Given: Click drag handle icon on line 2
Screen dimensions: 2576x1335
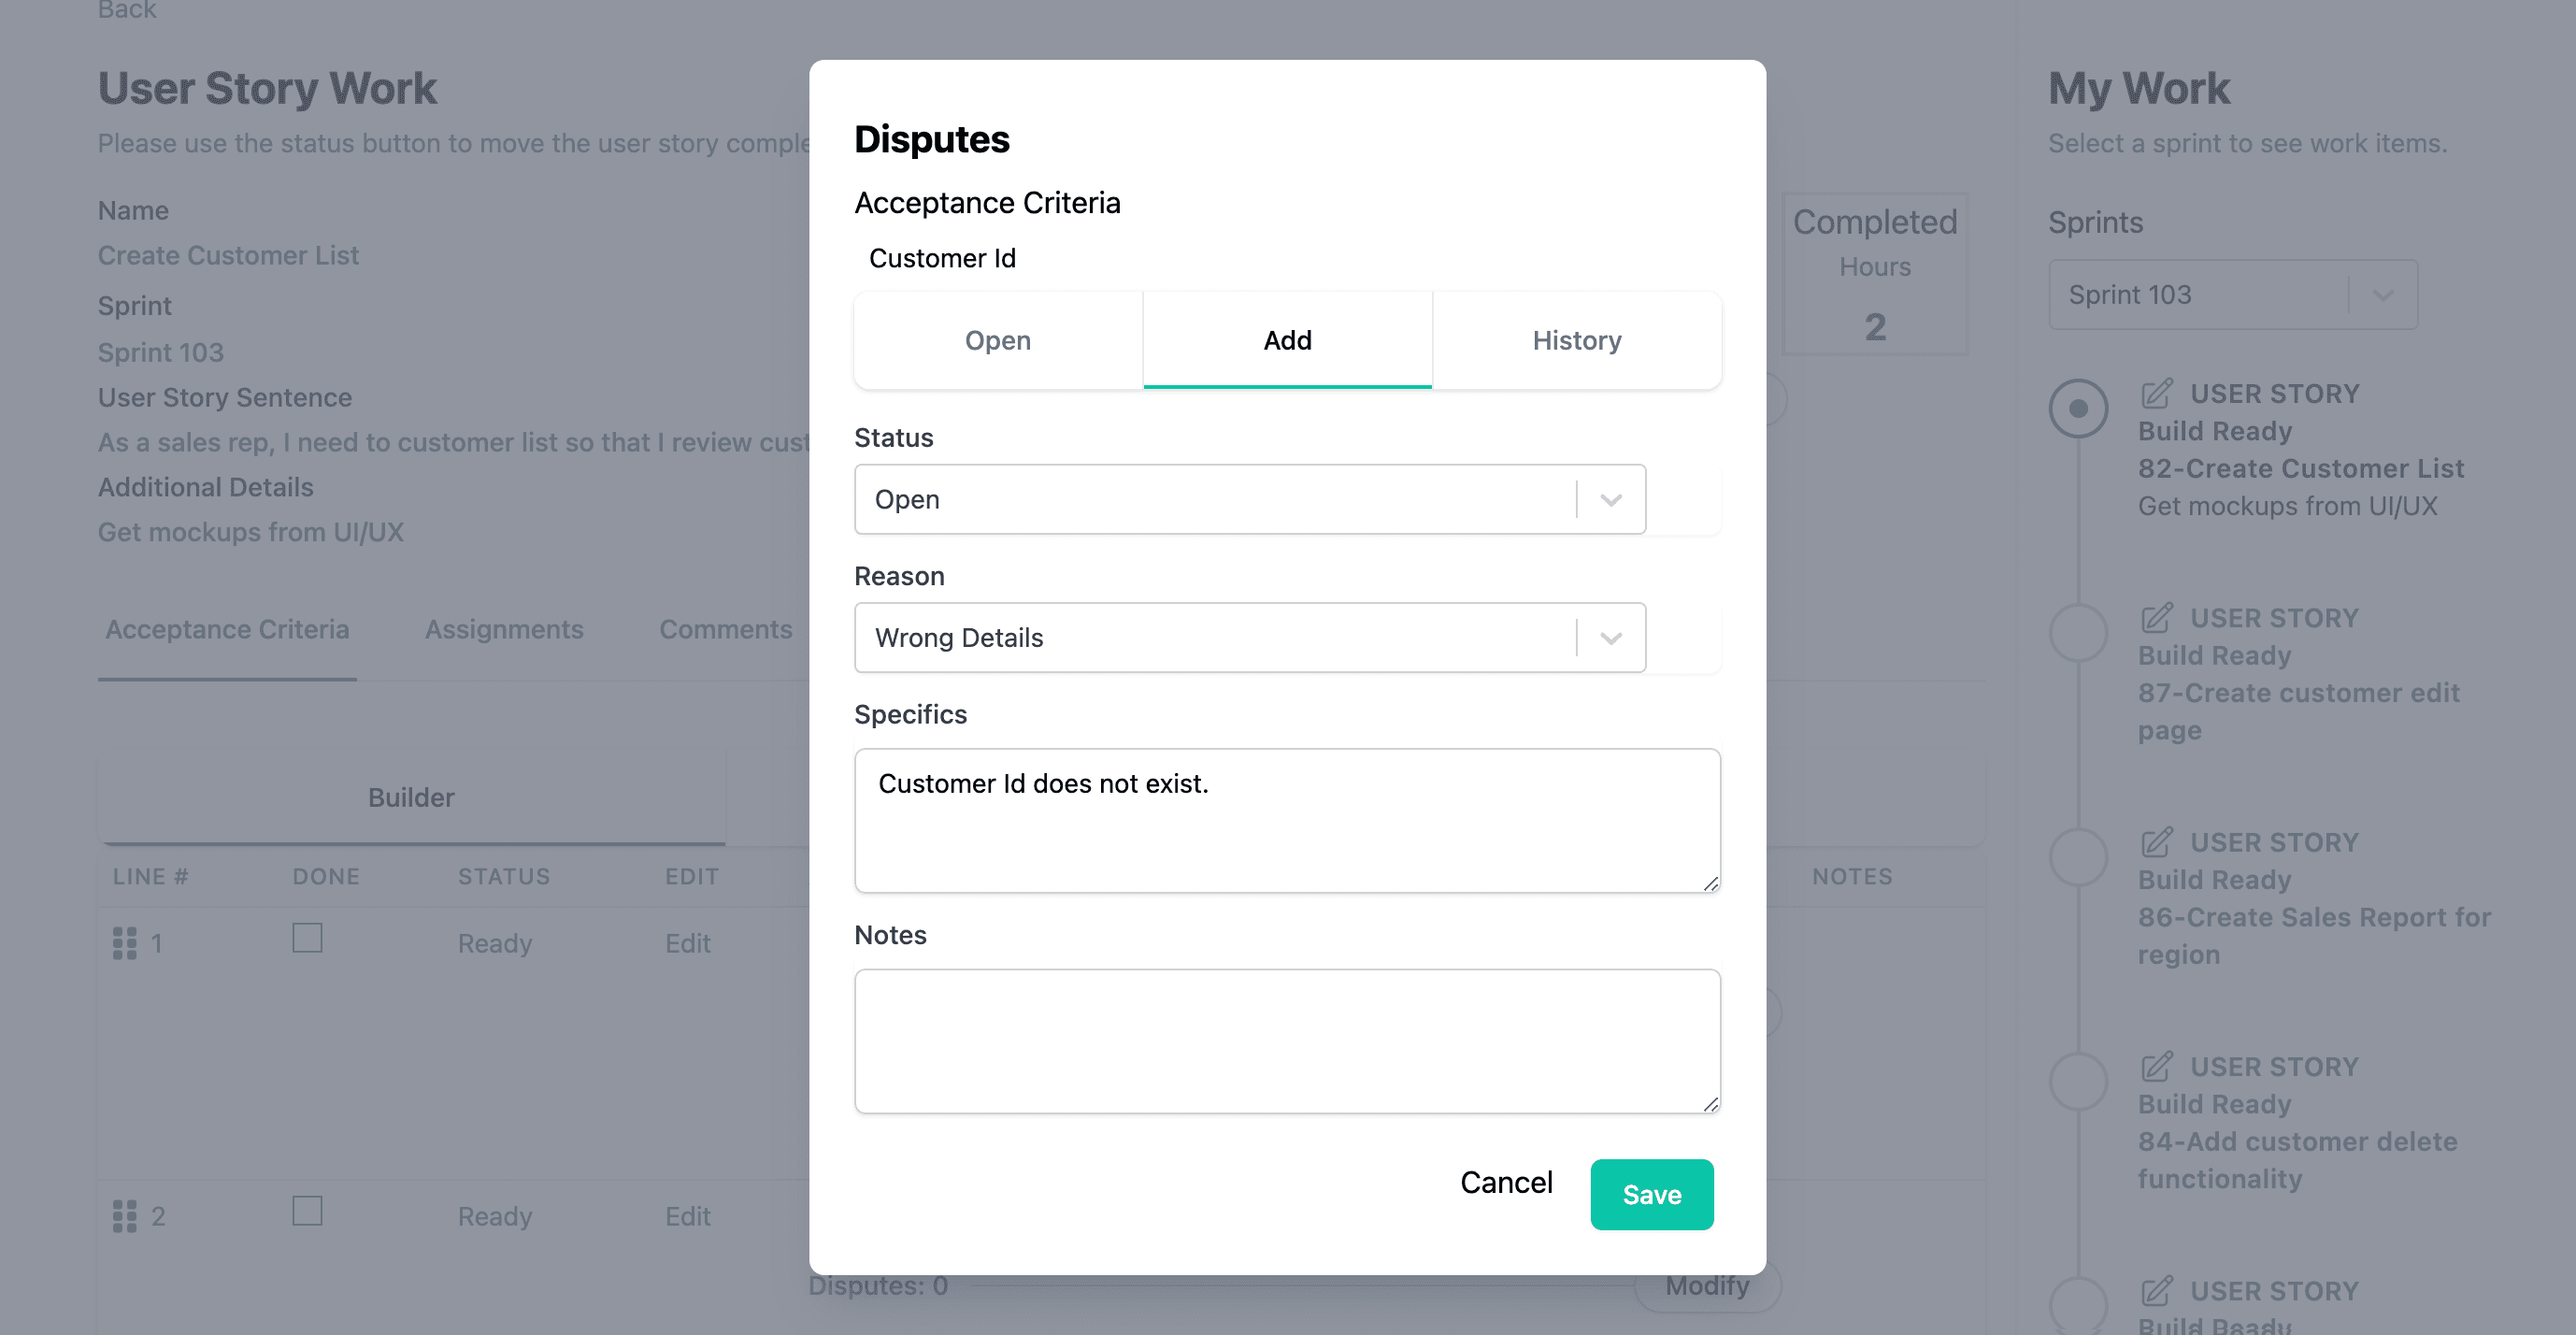Looking at the screenshot, I should click(124, 1216).
